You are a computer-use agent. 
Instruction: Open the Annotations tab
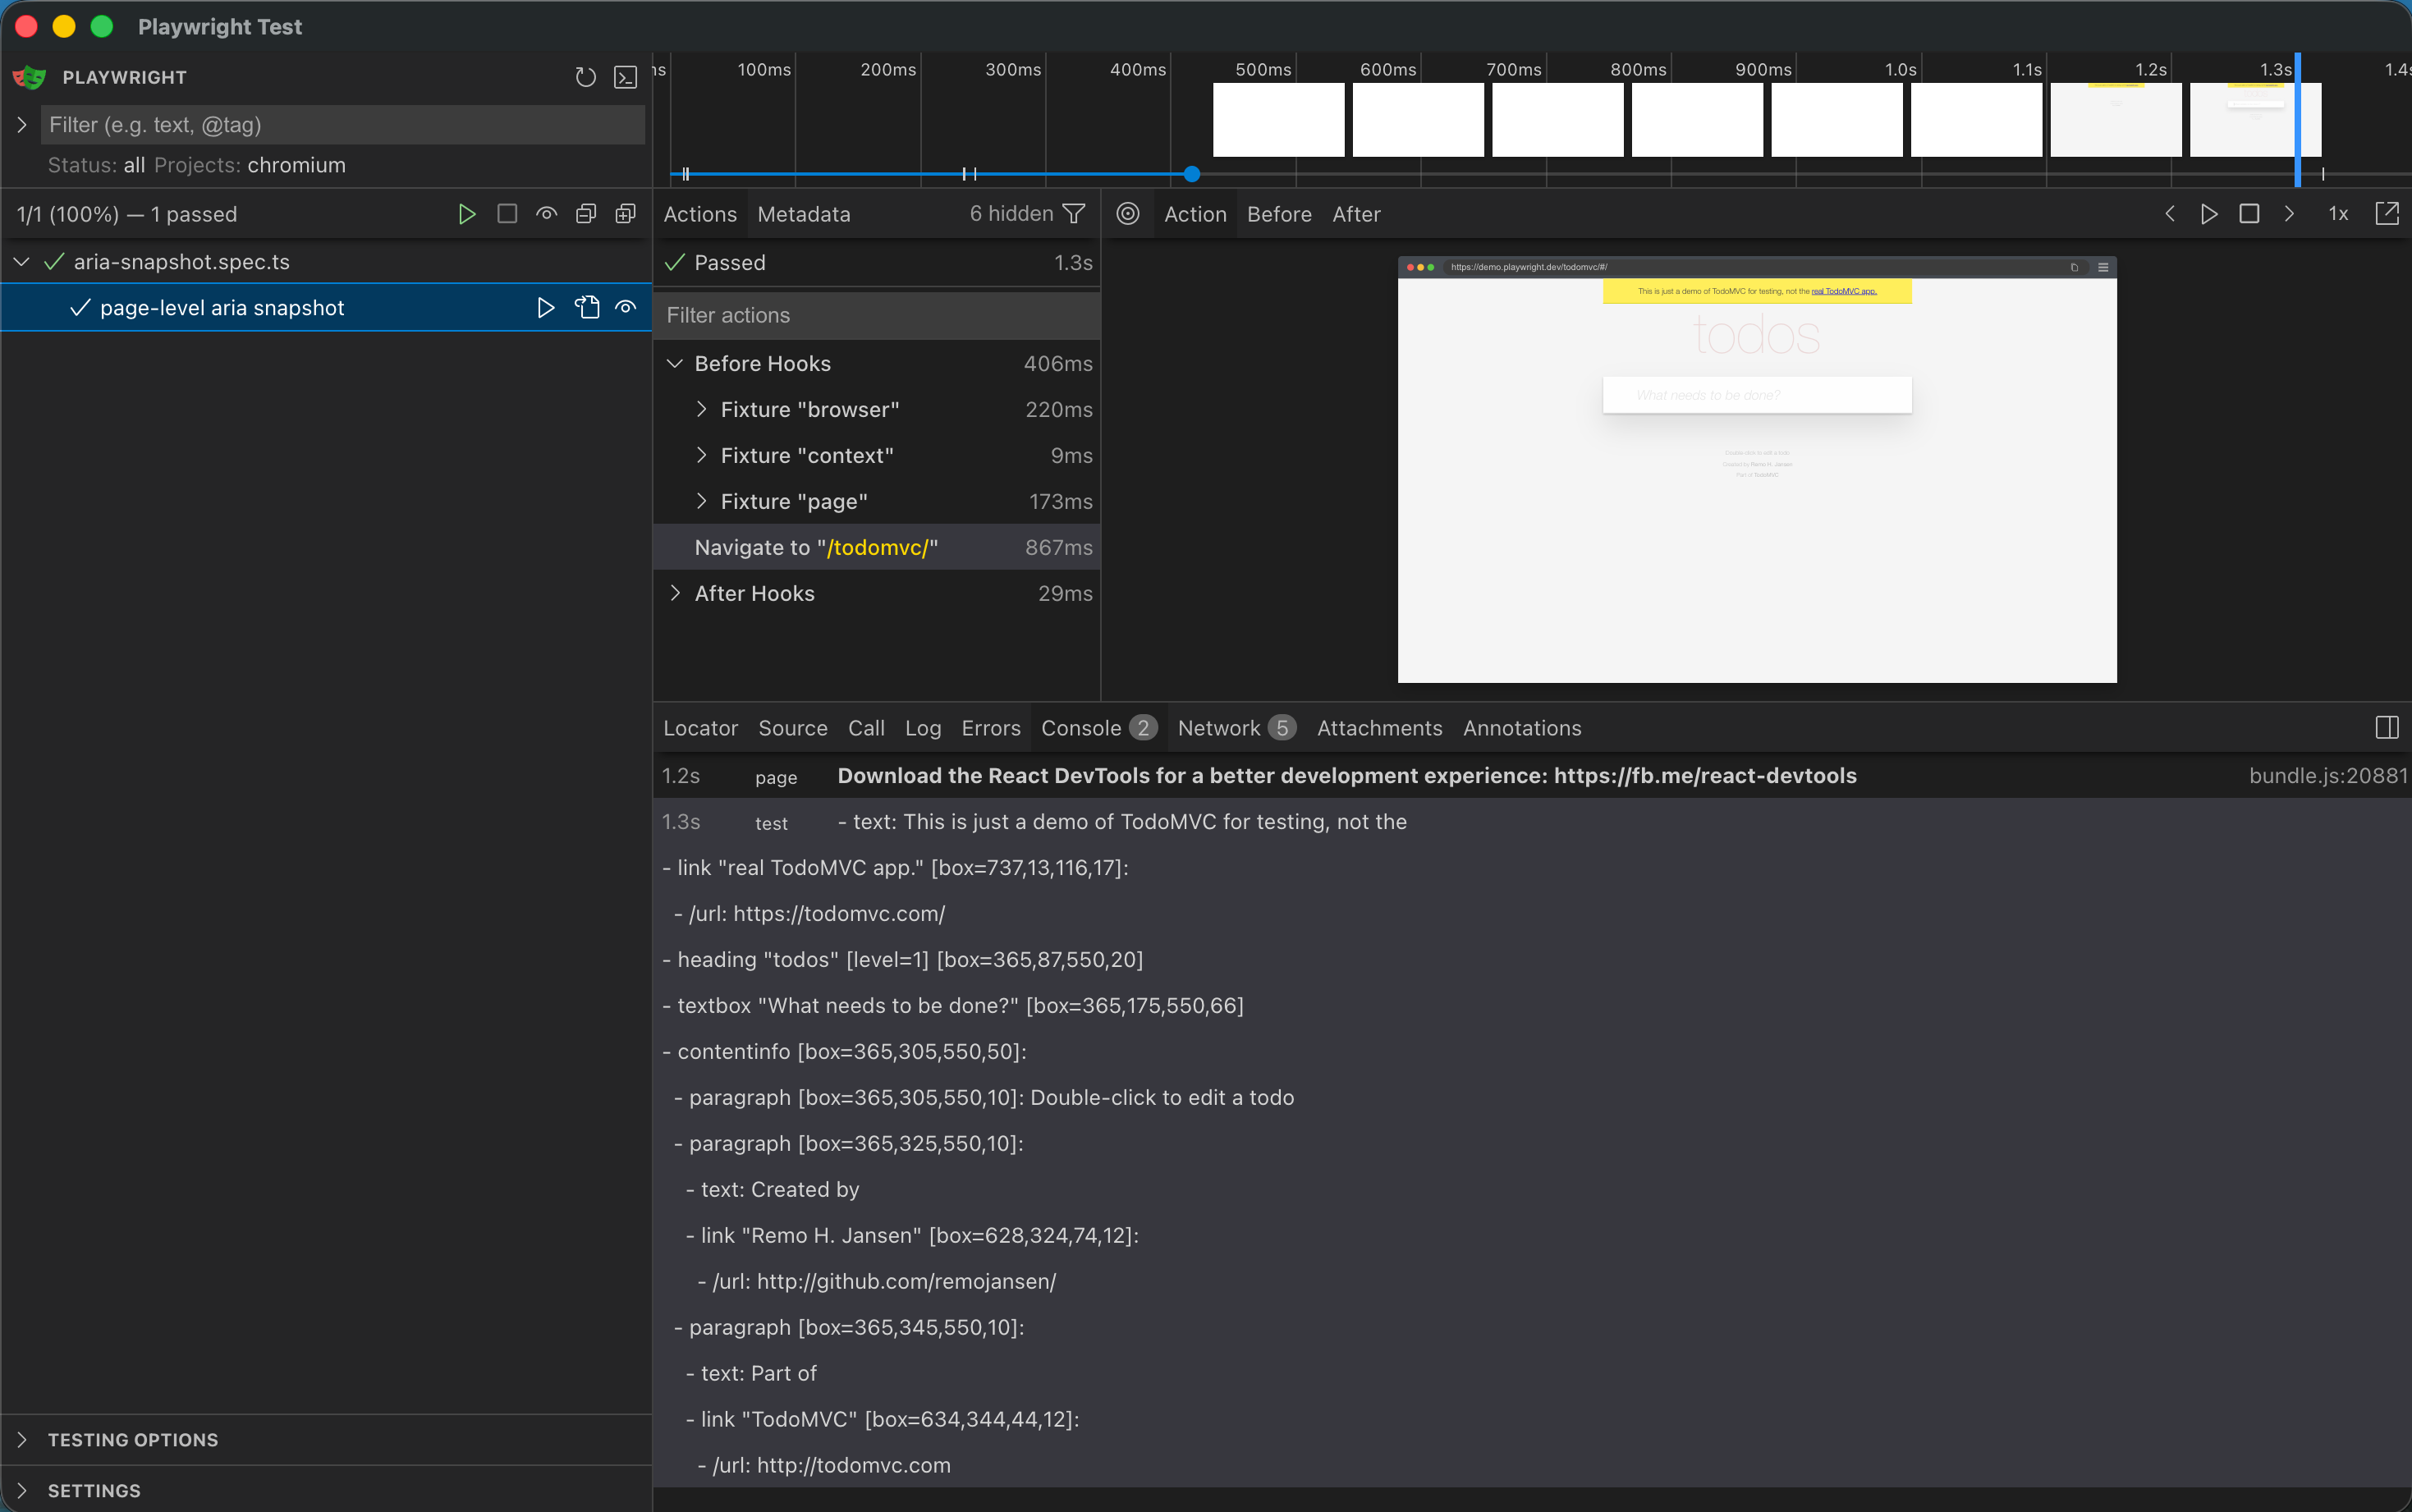tap(1522, 728)
